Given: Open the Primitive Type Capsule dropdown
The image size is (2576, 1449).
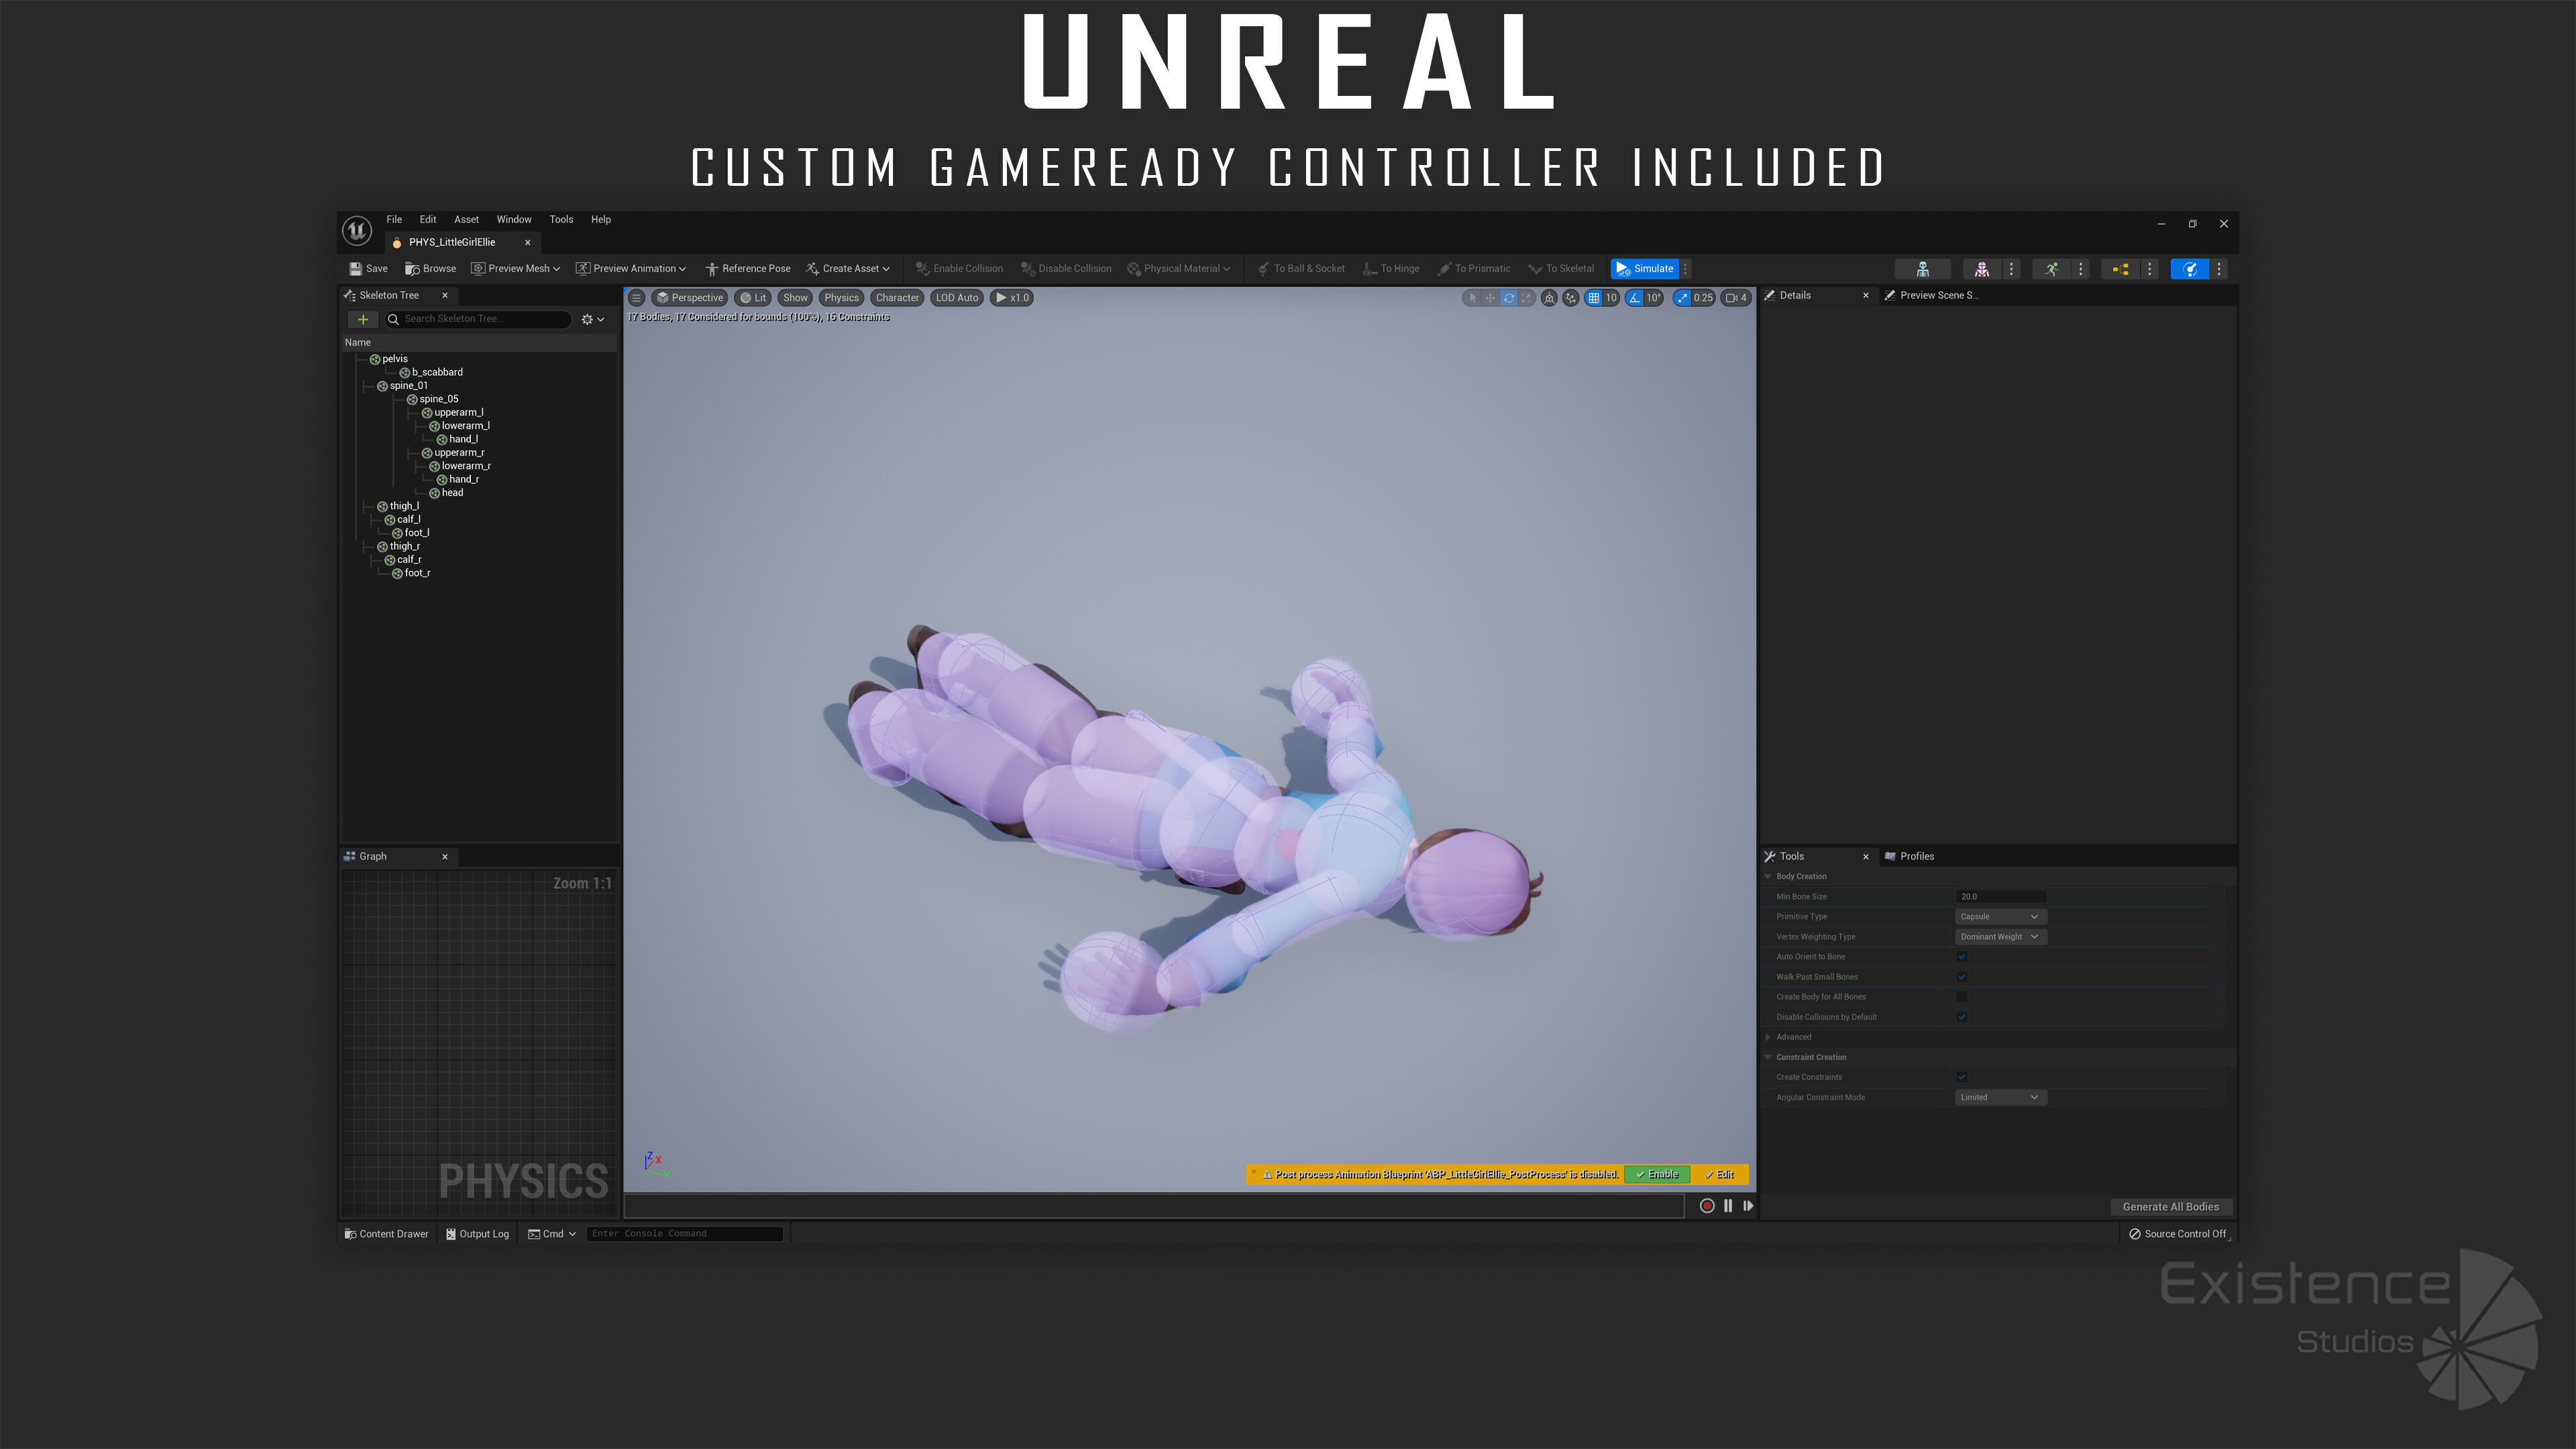Looking at the screenshot, I should pyautogui.click(x=2000, y=917).
